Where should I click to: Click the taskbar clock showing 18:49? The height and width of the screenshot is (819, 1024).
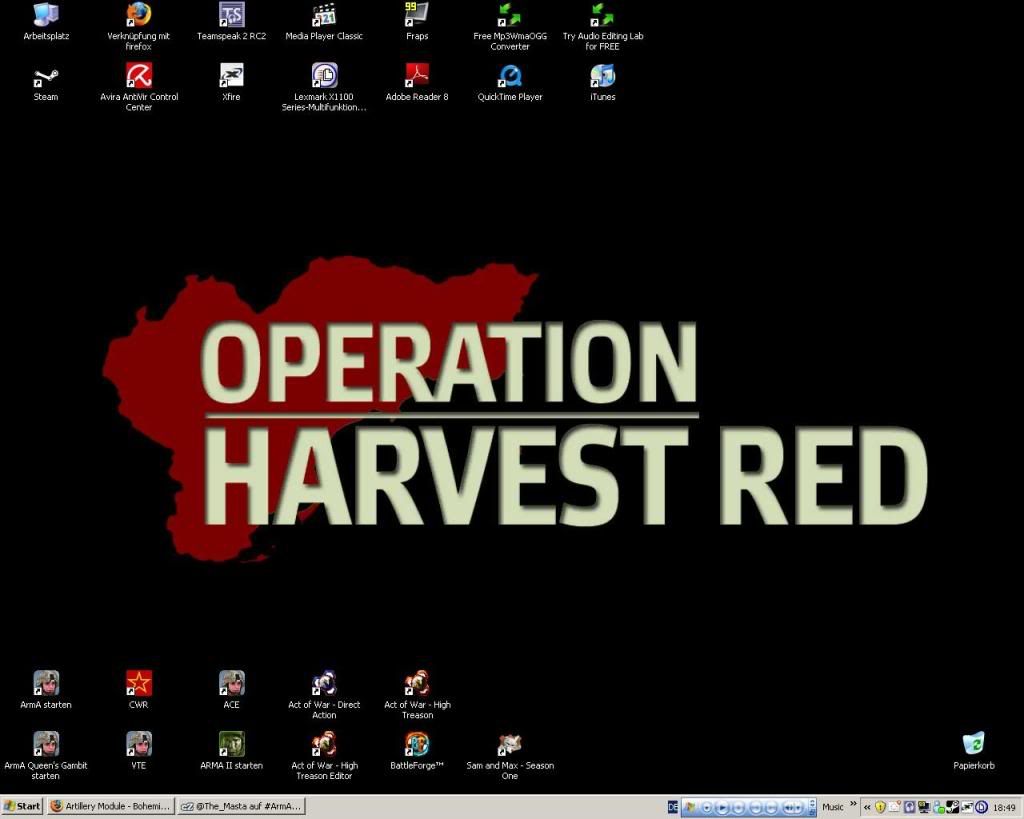[1004, 807]
